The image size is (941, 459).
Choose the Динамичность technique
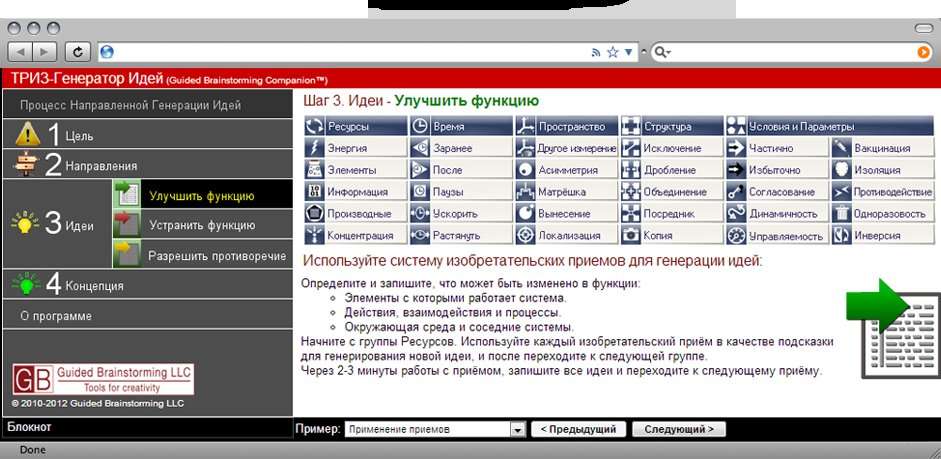(777, 213)
